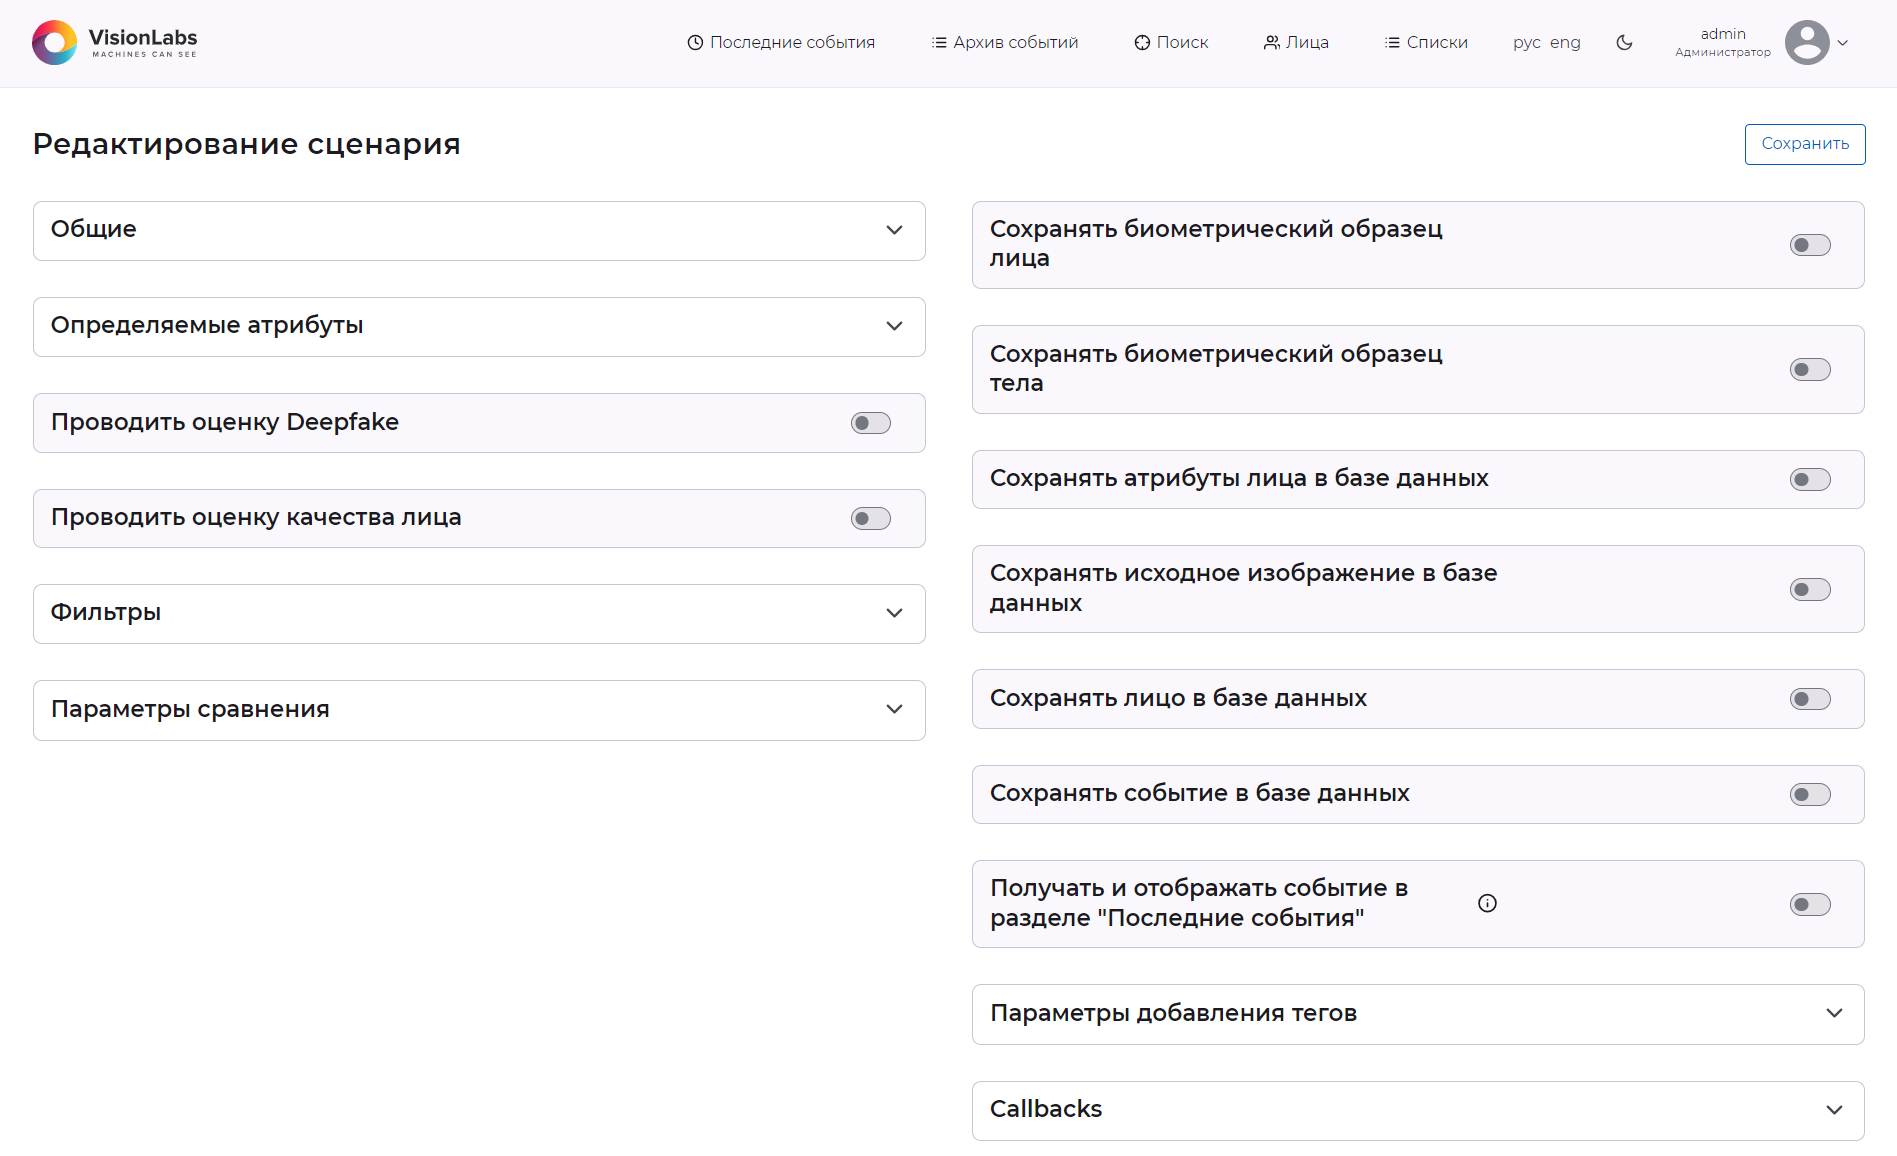
Task: Toggle Сохранять атрибуты лица в базе данных
Action: pos(1810,480)
